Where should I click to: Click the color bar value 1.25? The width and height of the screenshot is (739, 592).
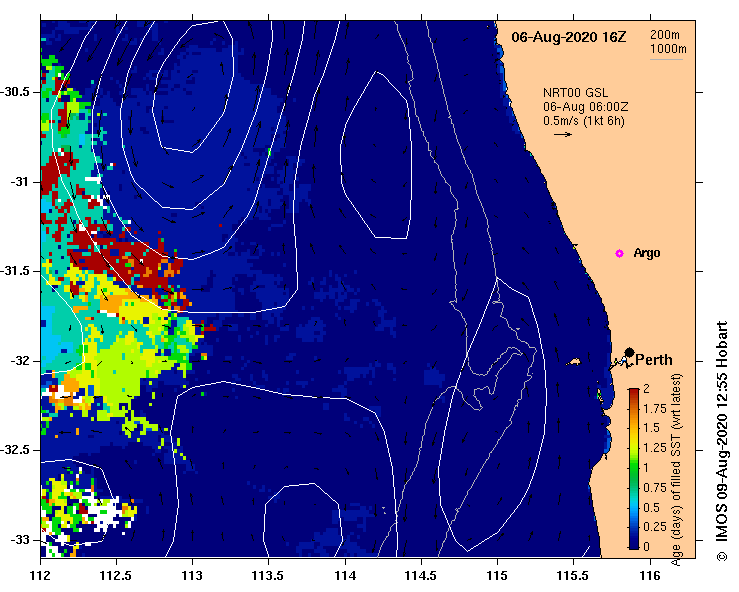click(x=655, y=448)
